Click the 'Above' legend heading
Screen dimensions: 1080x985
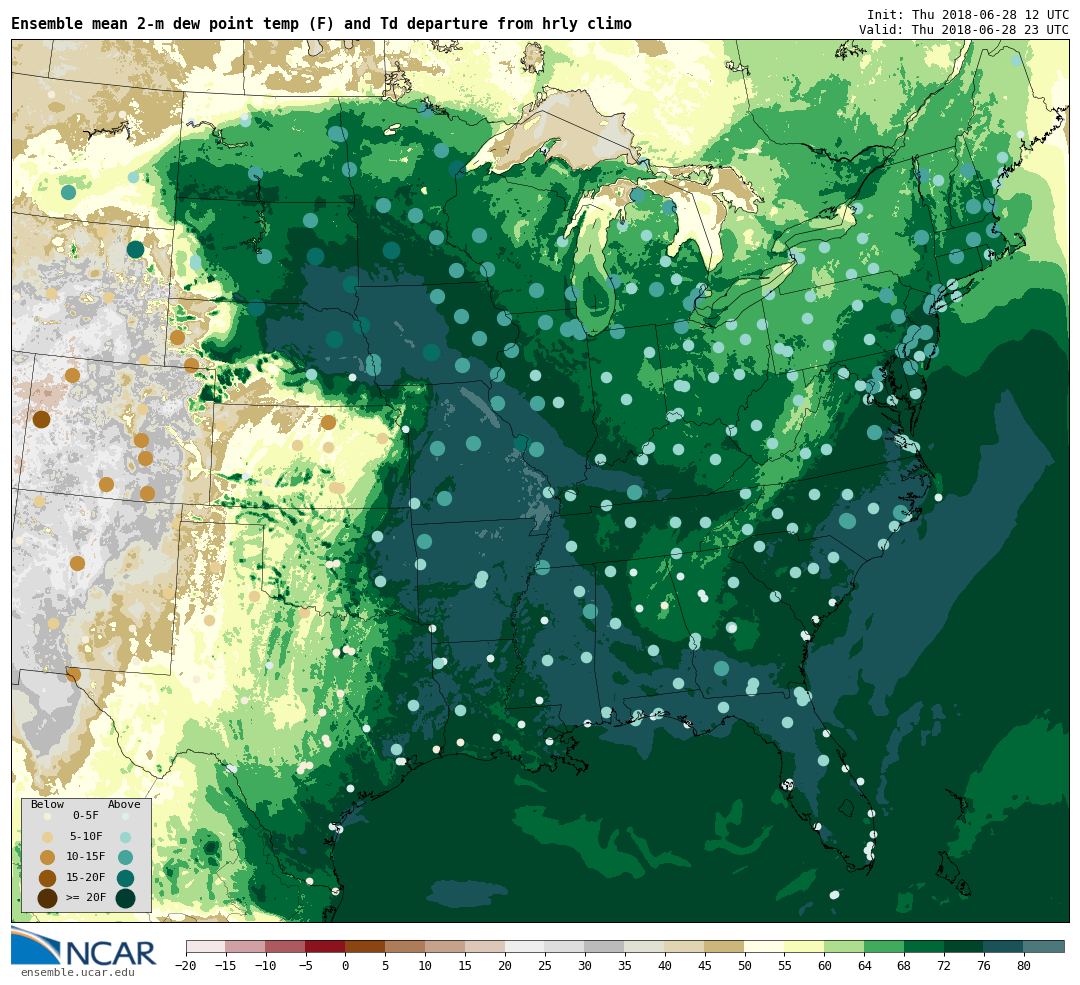tap(124, 805)
